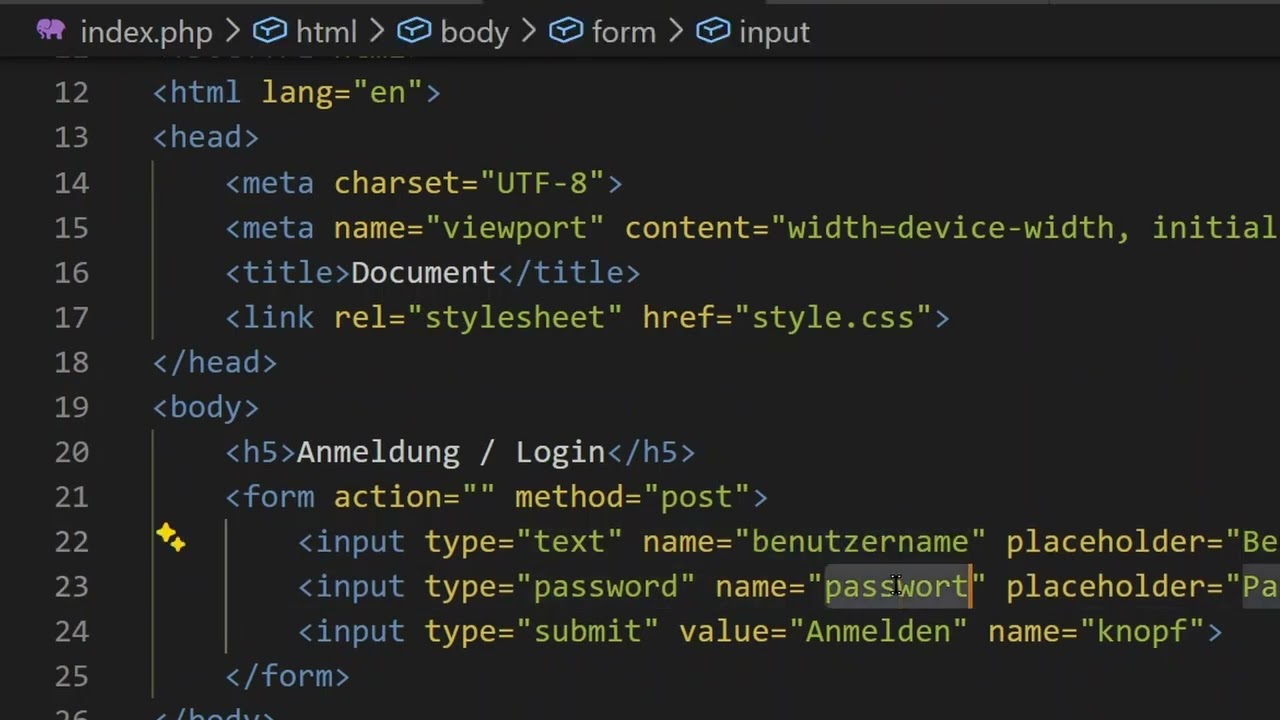
Task: Click line number 14 in gutter
Action: coord(71,183)
